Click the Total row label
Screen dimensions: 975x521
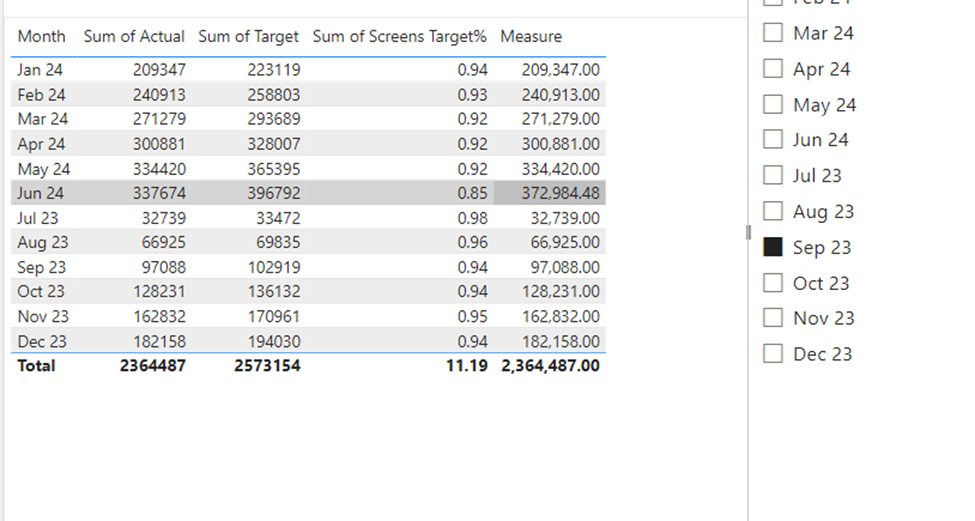tap(36, 366)
